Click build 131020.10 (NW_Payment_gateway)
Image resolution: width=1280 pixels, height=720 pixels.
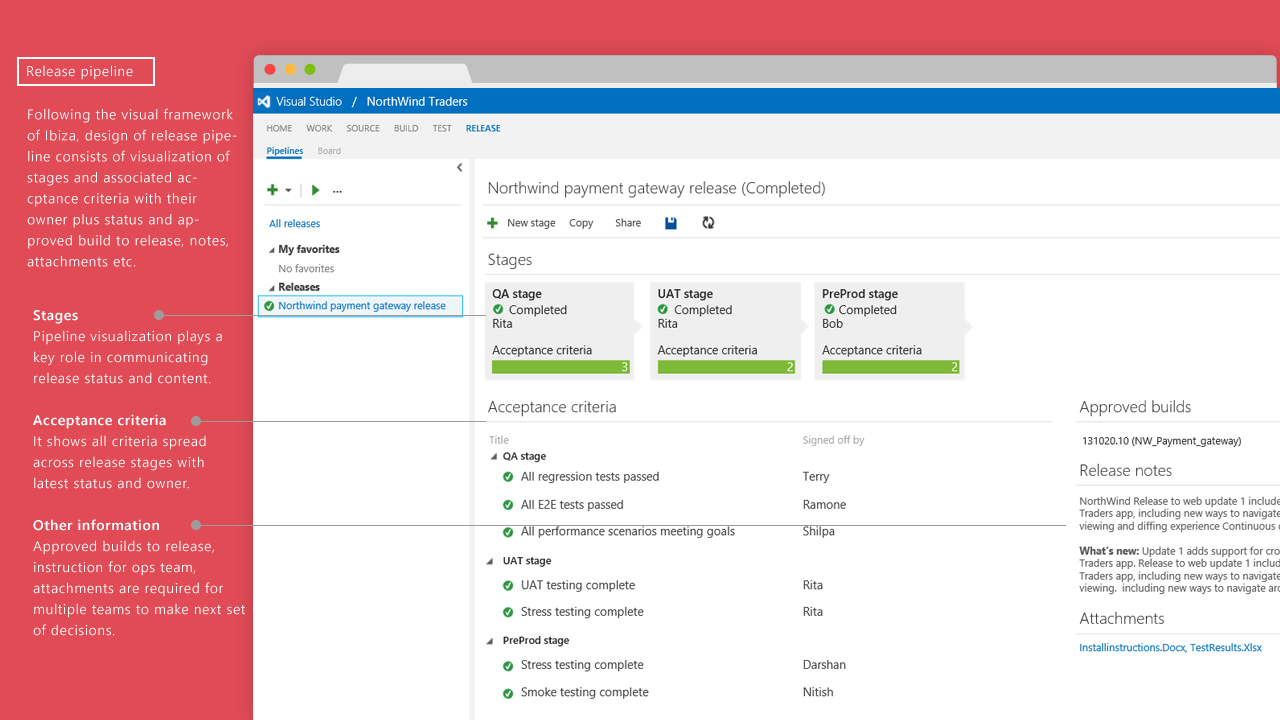[x=1161, y=441]
